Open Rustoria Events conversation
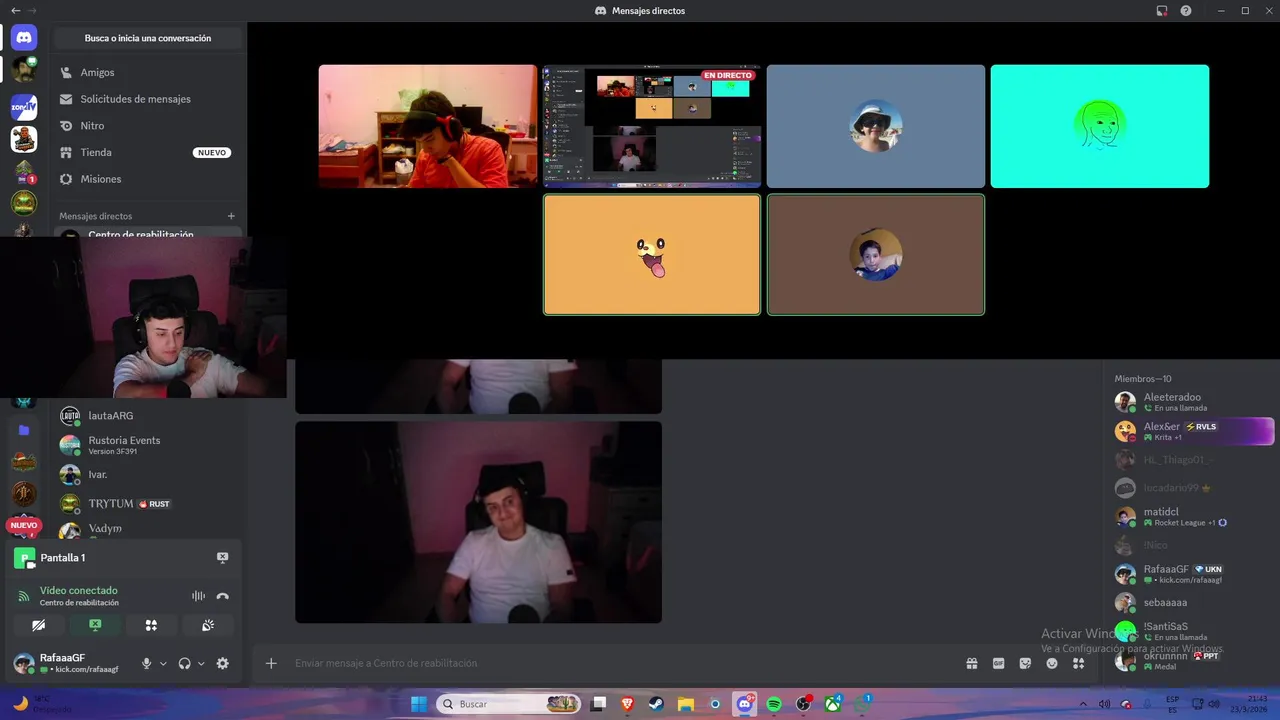 pos(147,445)
